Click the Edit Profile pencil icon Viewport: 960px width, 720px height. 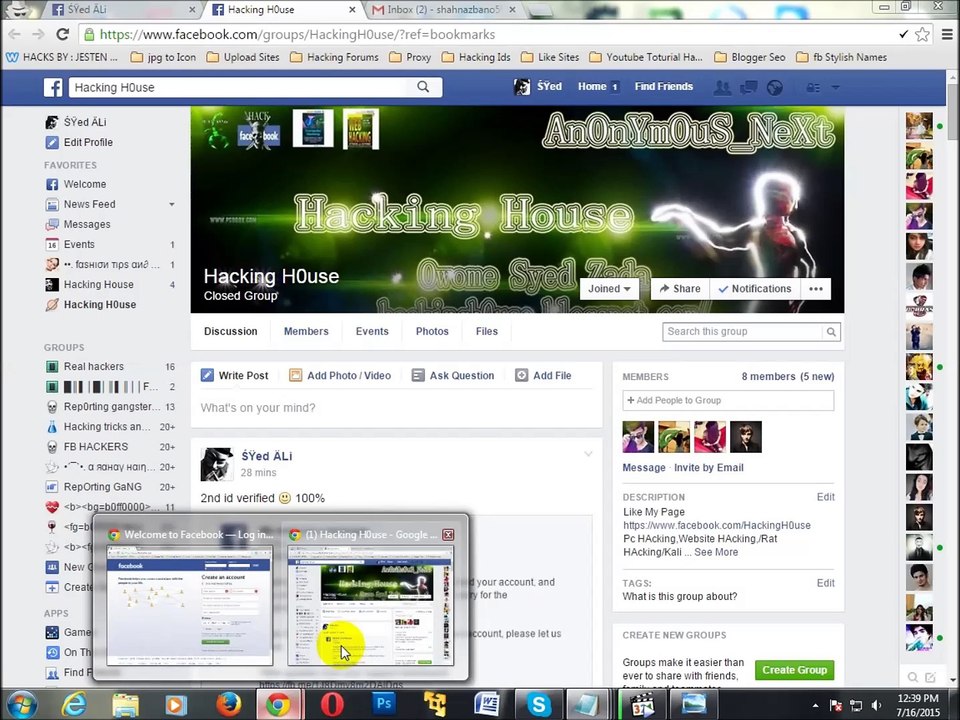52,142
